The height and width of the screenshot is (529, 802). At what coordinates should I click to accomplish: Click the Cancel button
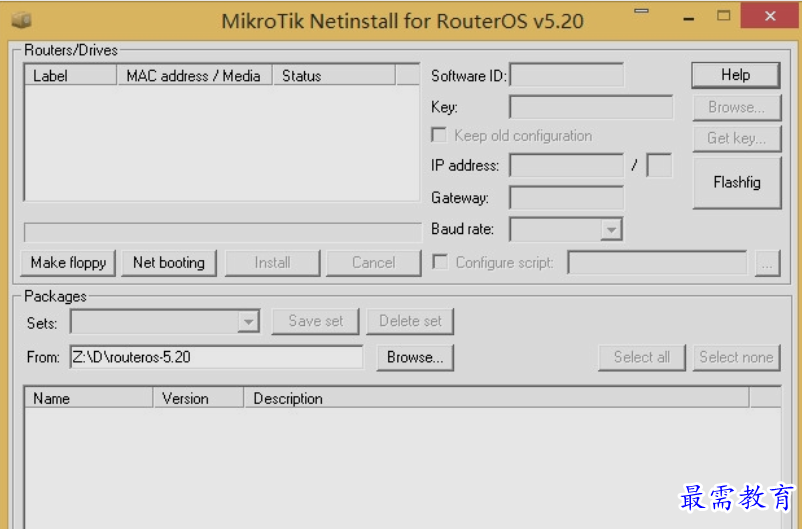point(373,262)
